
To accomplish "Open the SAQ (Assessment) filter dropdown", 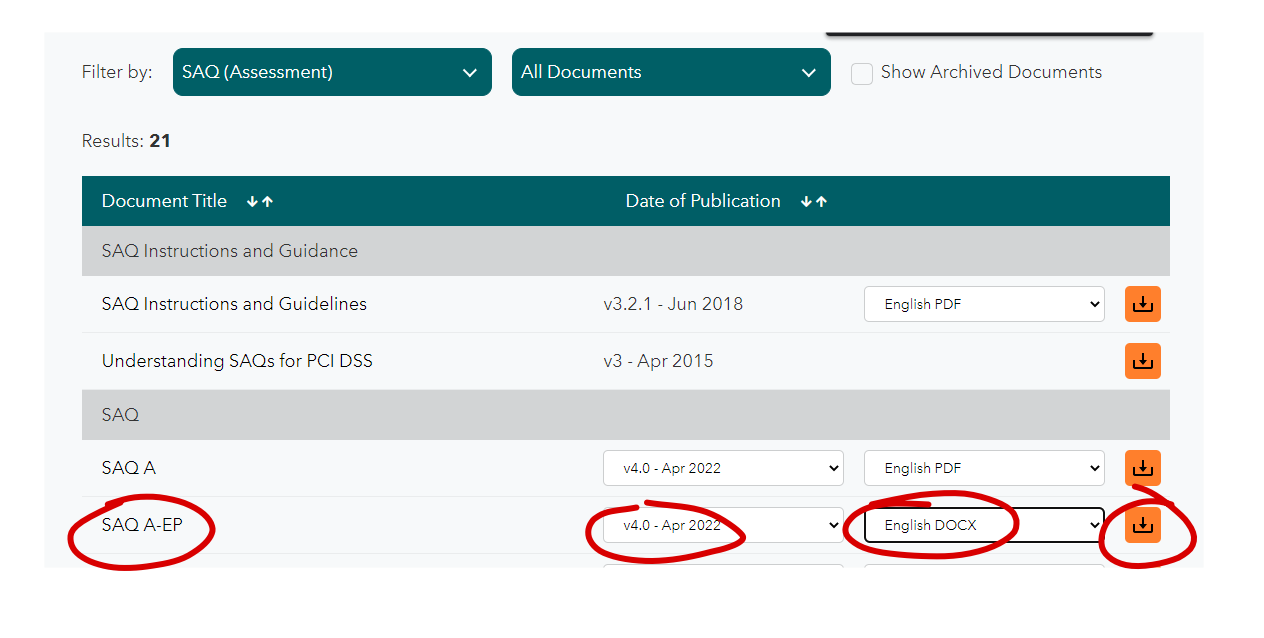I will tap(332, 72).
